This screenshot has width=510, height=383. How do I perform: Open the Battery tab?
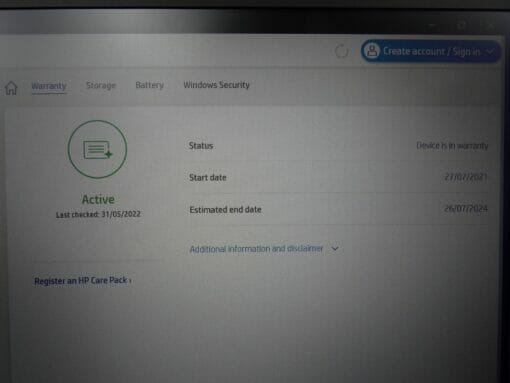tap(149, 85)
